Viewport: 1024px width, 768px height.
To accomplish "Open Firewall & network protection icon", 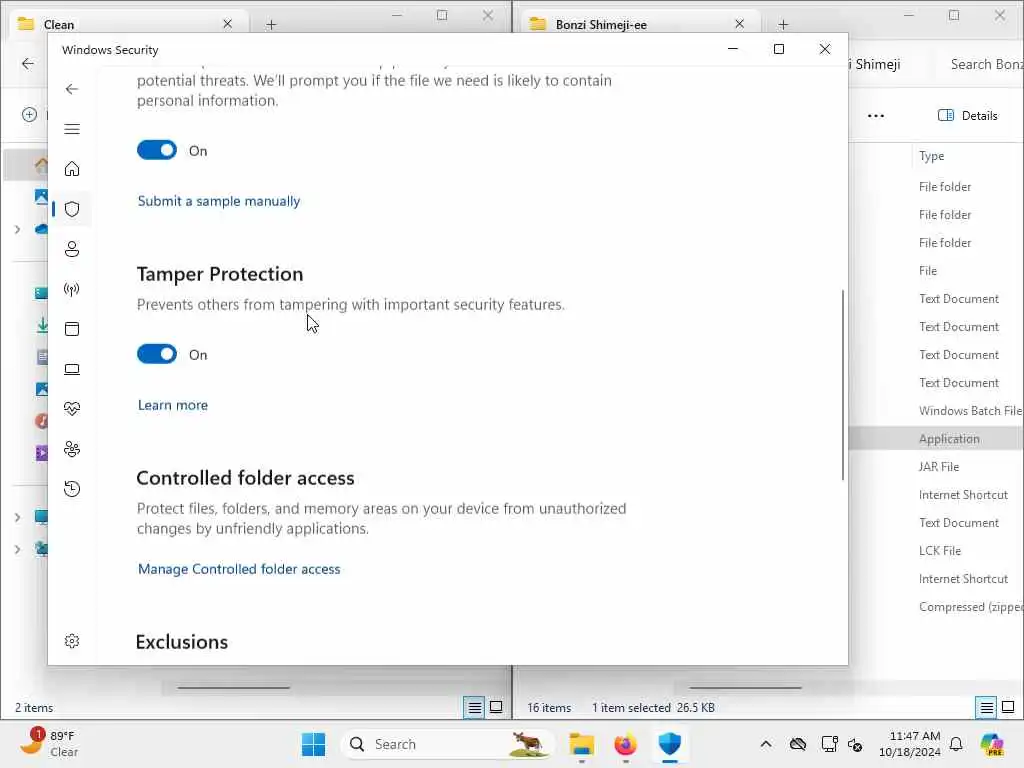I will tap(72, 289).
